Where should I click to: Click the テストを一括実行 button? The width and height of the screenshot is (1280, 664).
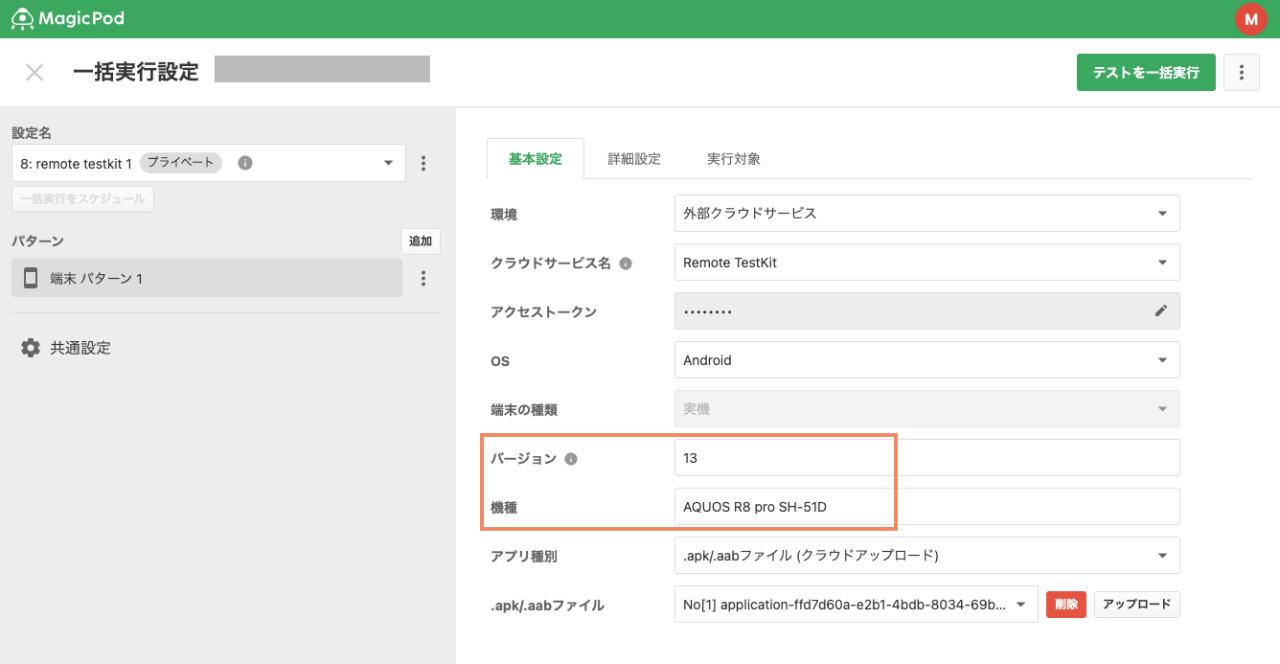pyautogui.click(x=1145, y=72)
